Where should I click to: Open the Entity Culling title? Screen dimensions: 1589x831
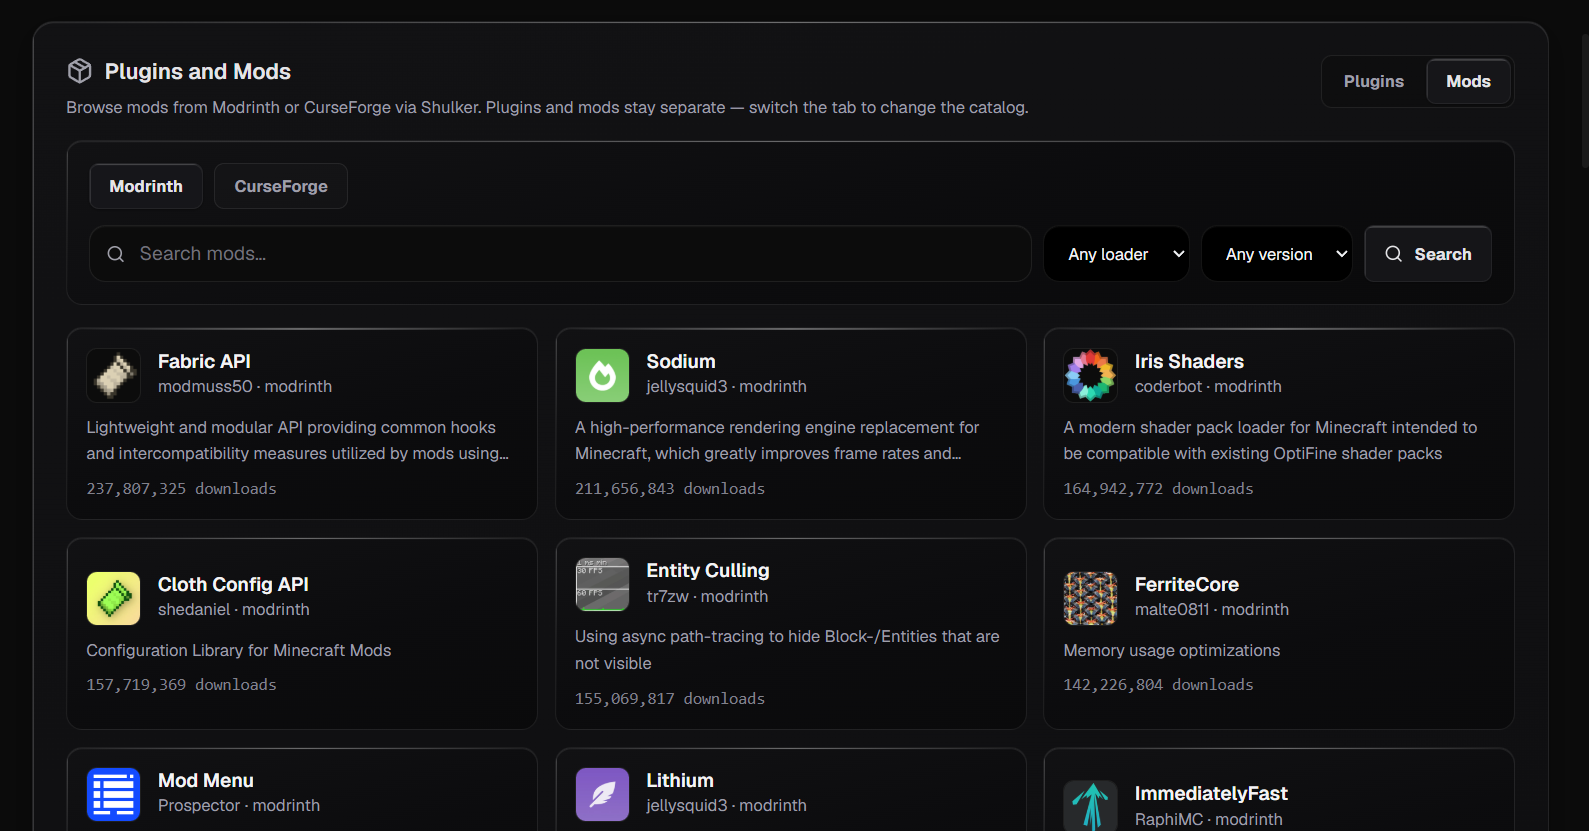708,570
